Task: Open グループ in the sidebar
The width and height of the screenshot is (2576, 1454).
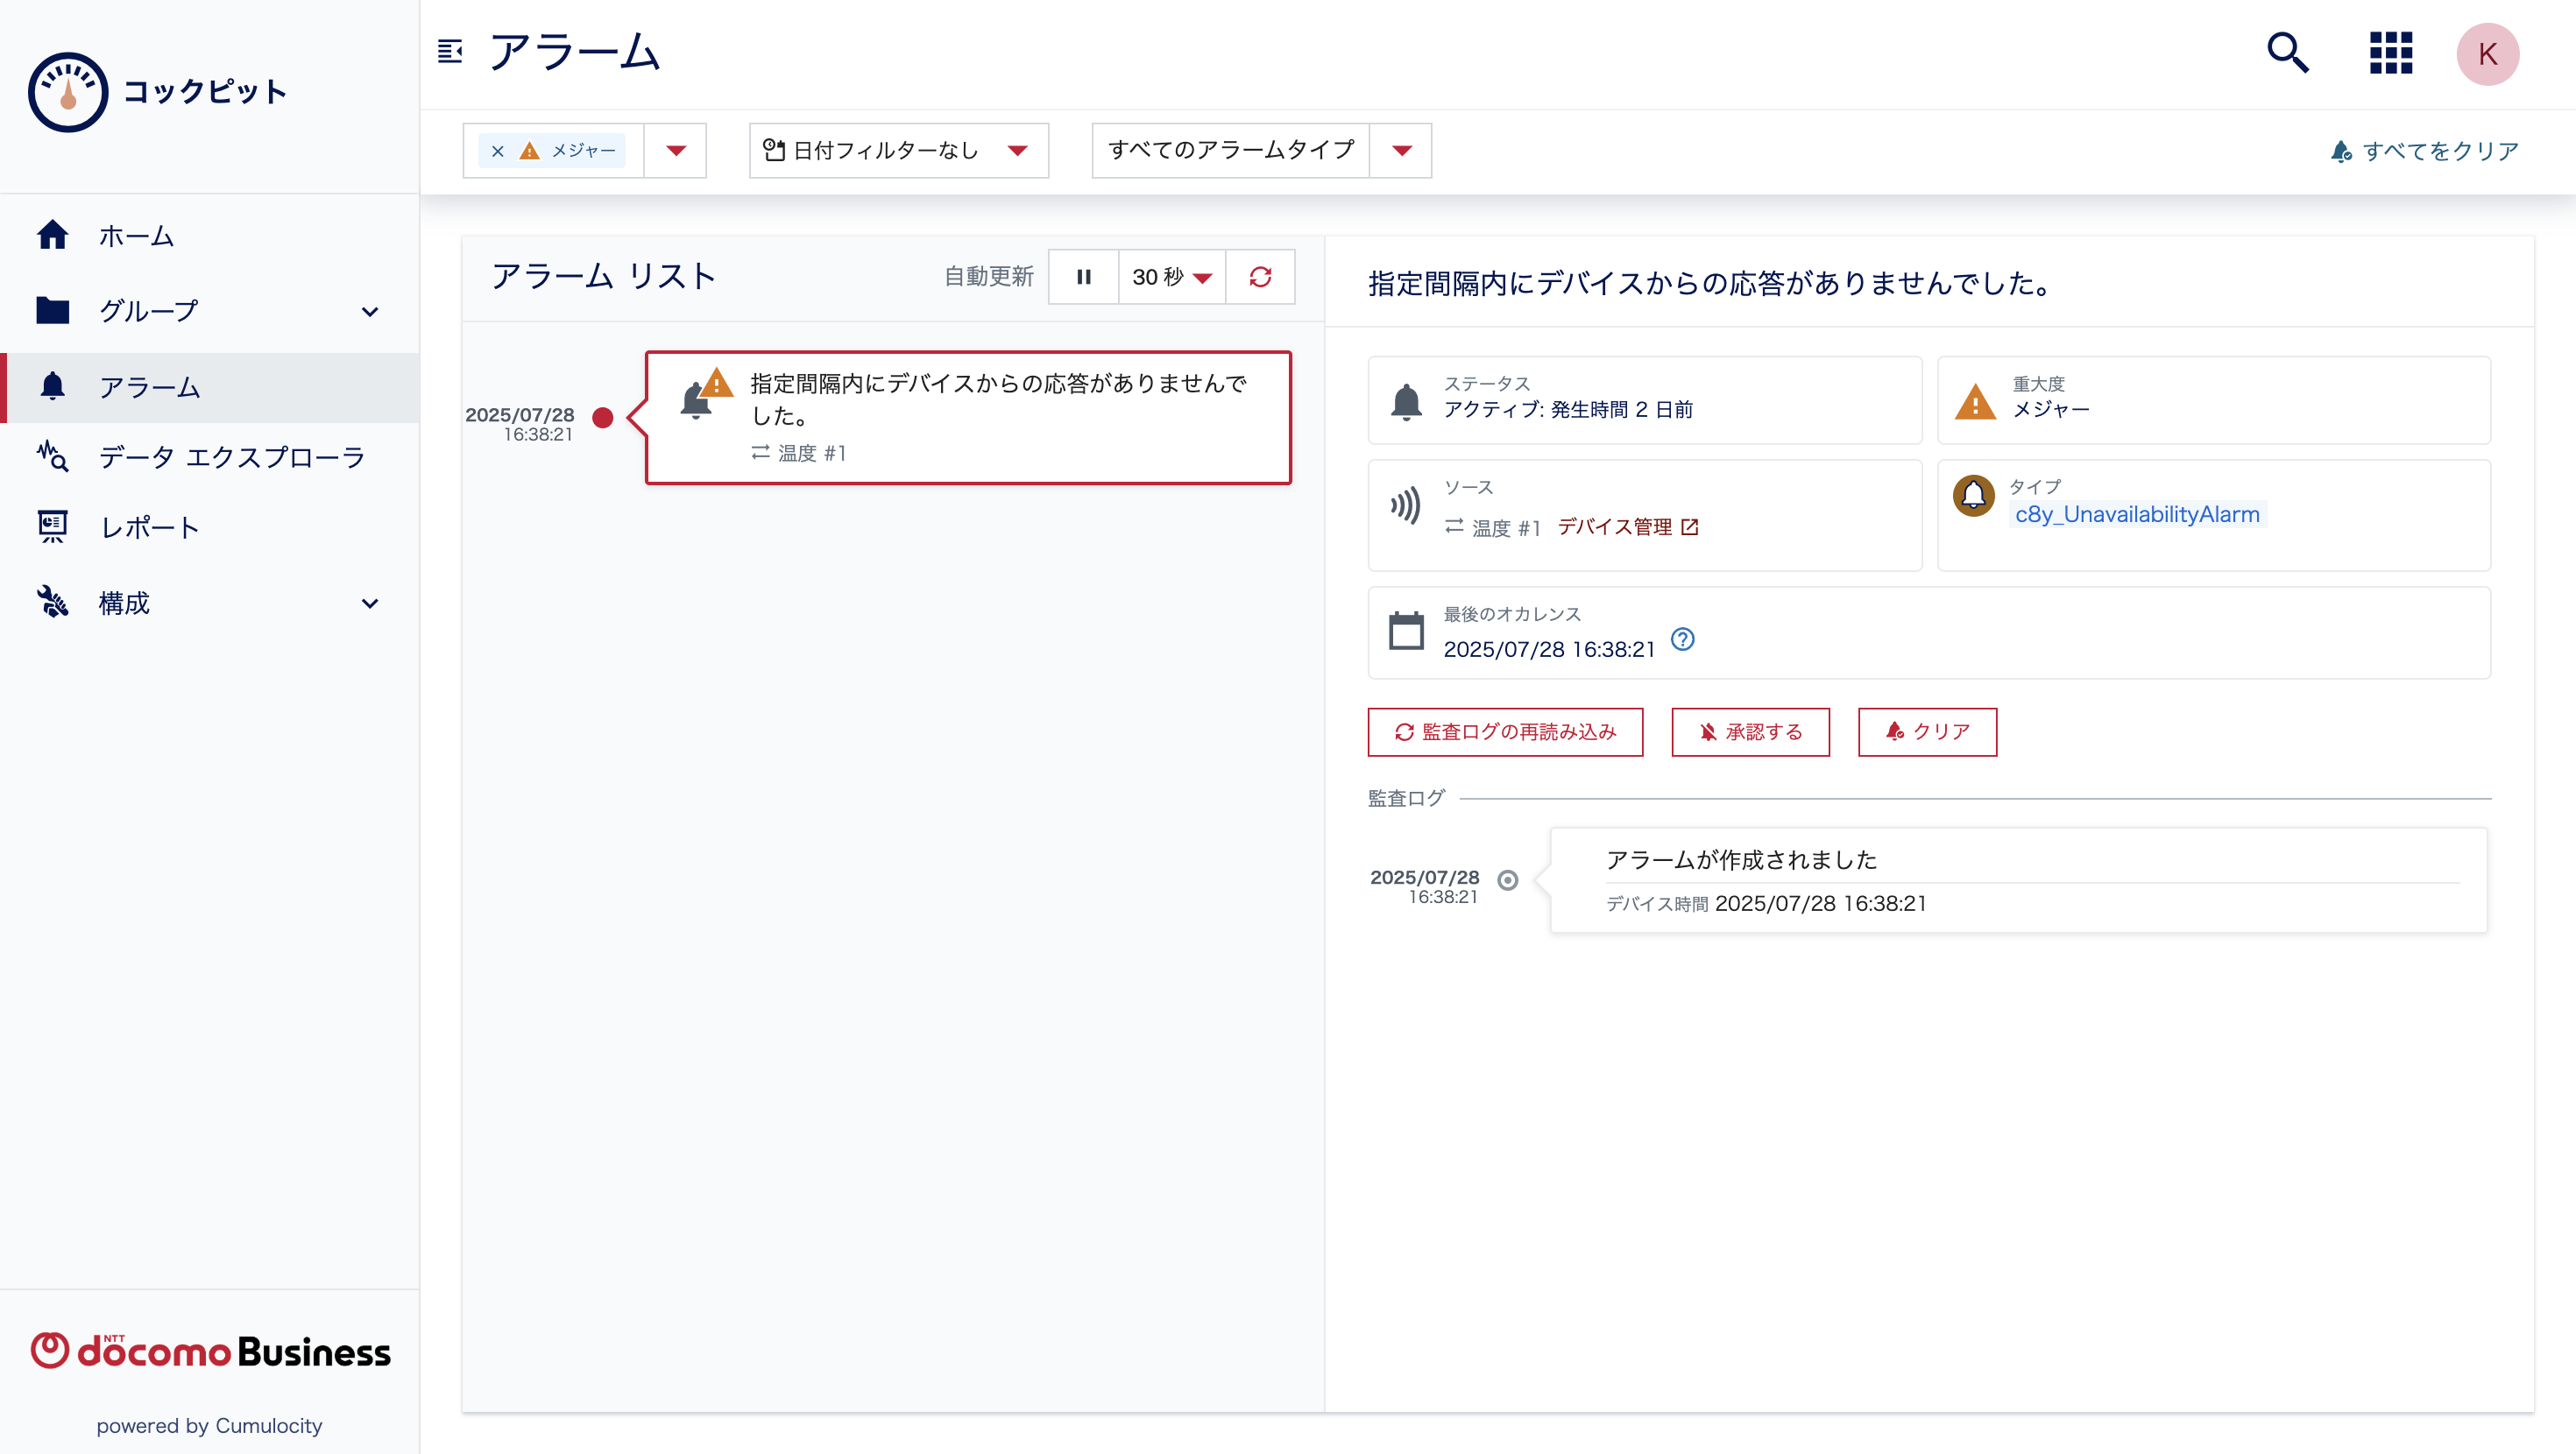Action: (x=209, y=311)
